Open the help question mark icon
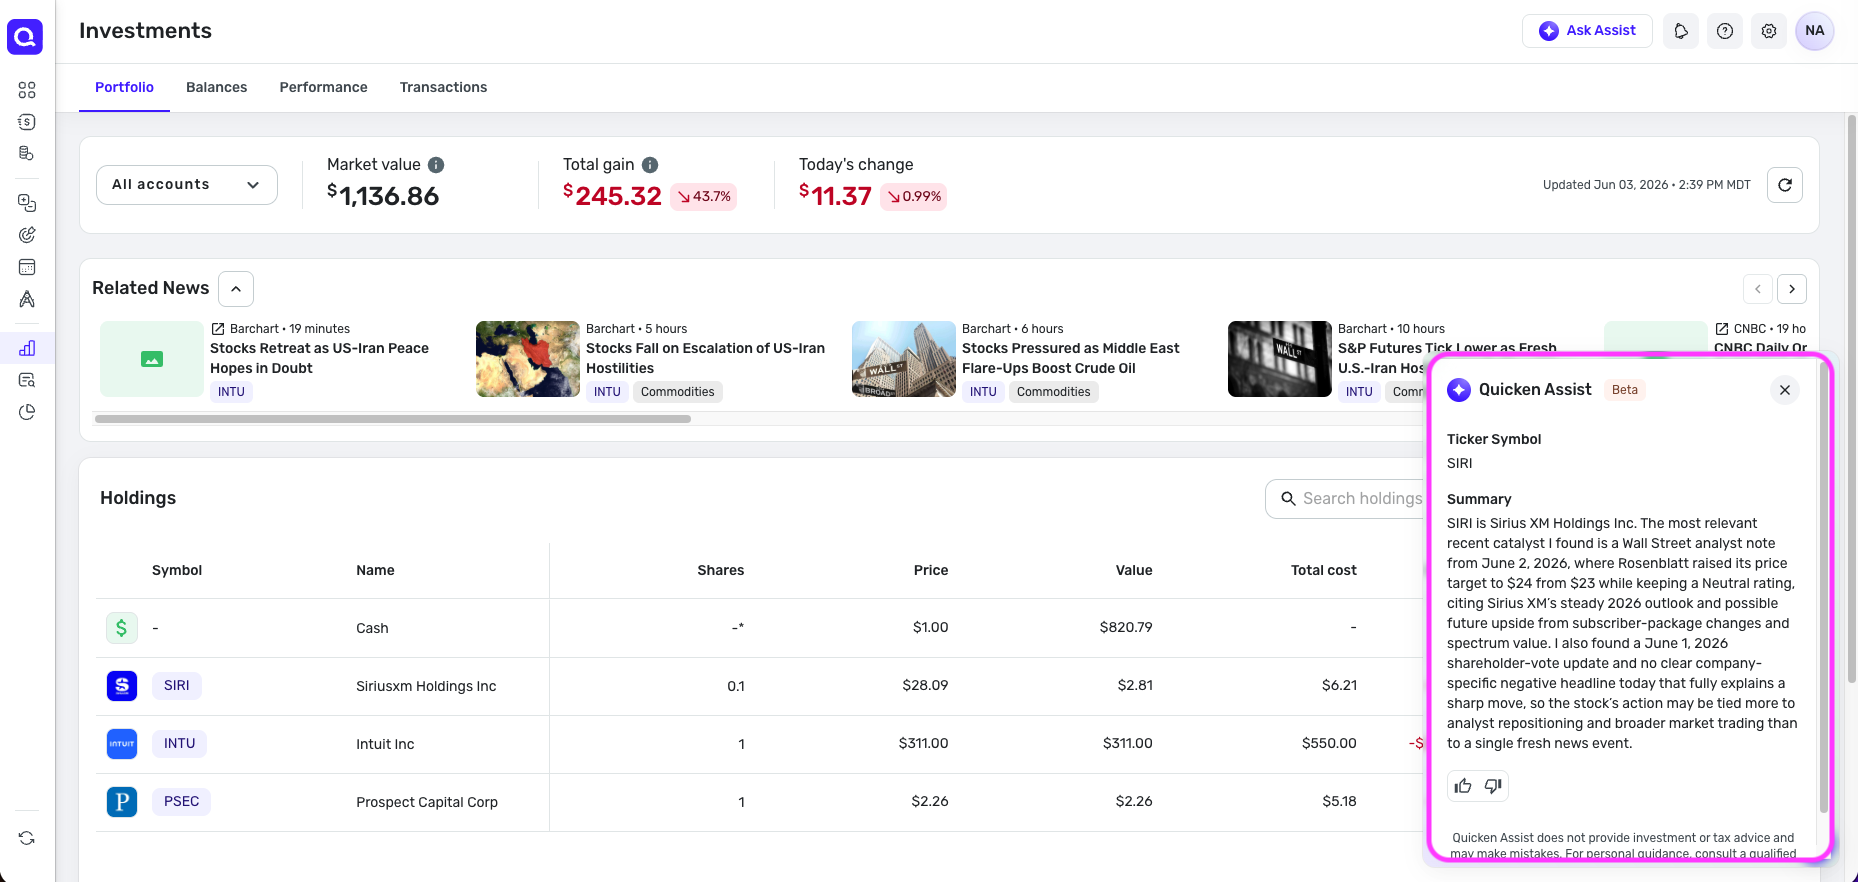 coord(1725,31)
